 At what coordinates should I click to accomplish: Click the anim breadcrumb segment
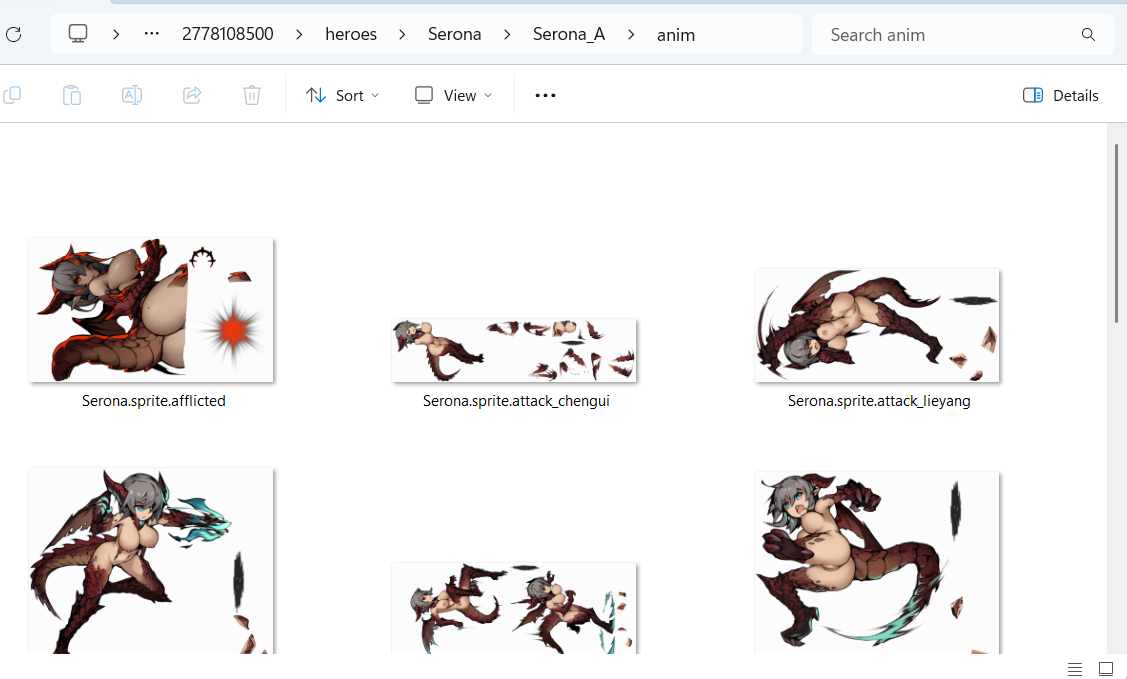(x=676, y=35)
